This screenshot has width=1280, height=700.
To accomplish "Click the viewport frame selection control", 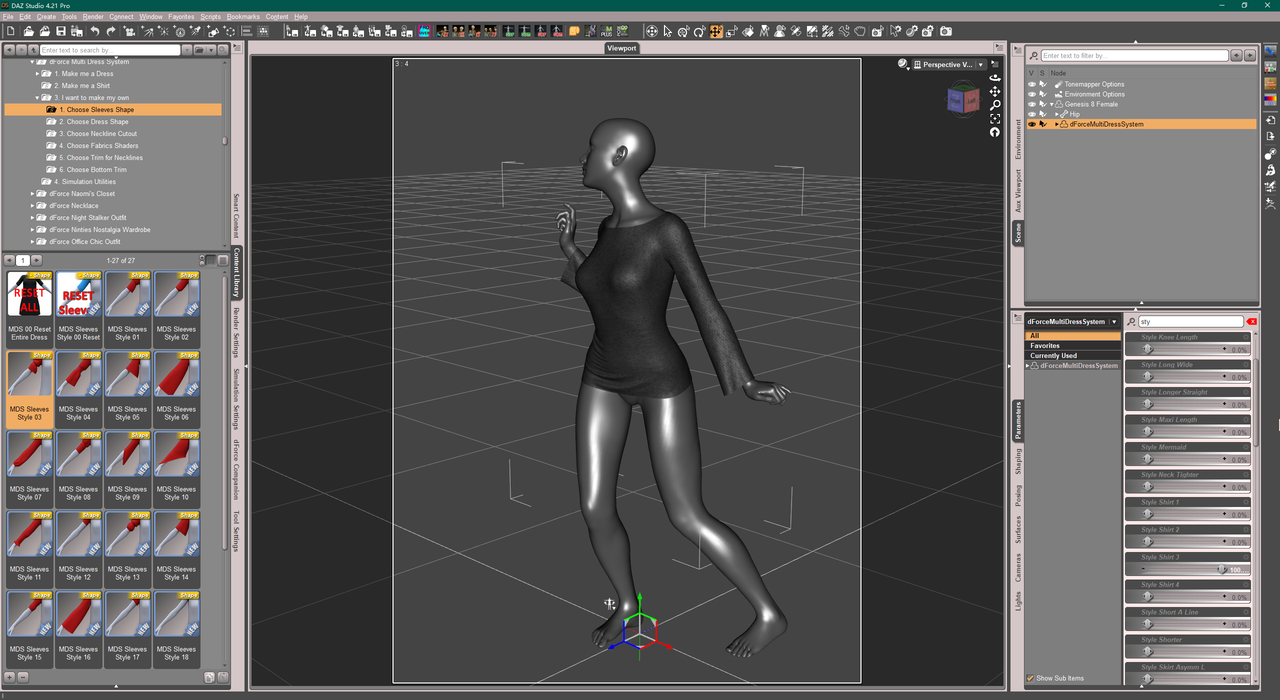I will pos(995,119).
